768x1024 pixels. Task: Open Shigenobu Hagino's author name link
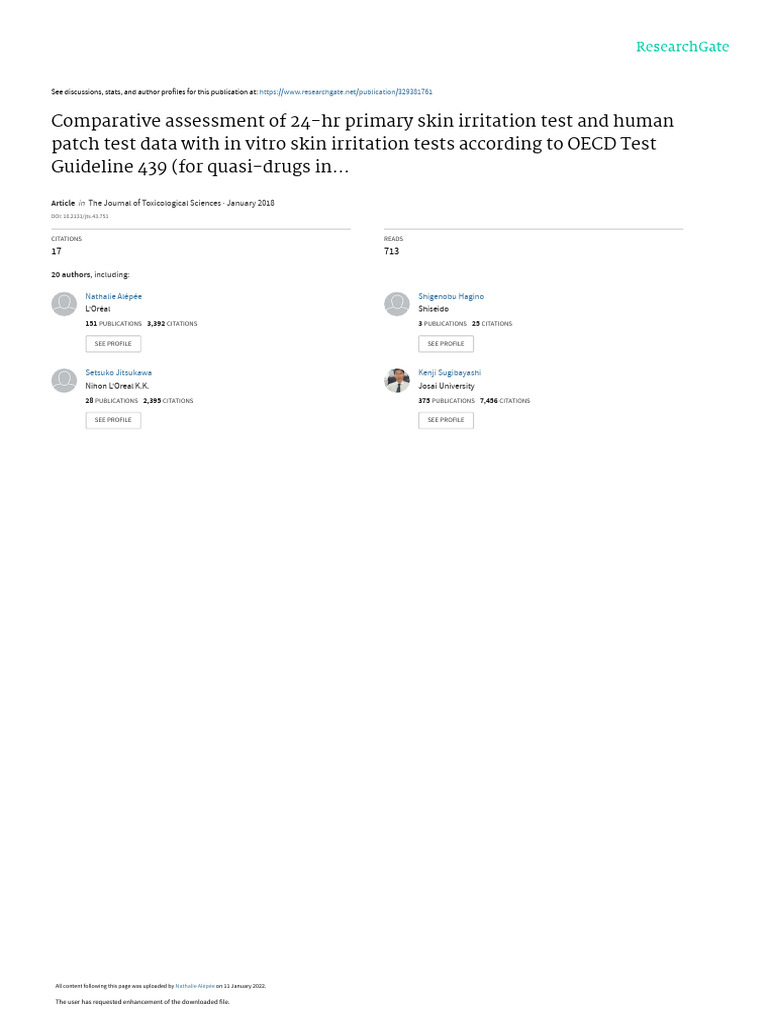pos(451,297)
